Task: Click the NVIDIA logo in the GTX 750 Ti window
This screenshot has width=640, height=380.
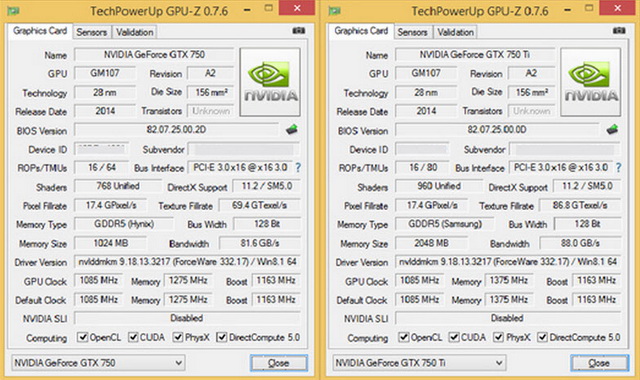Action: pos(591,82)
